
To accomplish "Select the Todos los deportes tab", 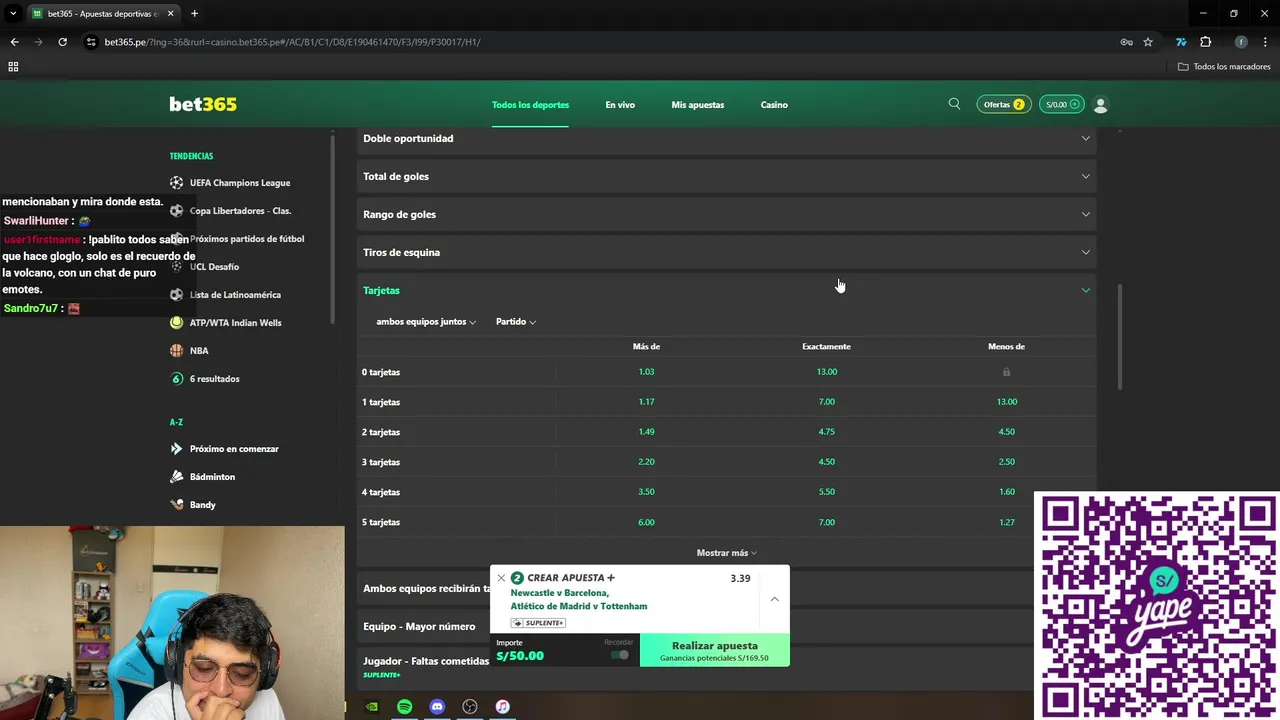I will (530, 105).
